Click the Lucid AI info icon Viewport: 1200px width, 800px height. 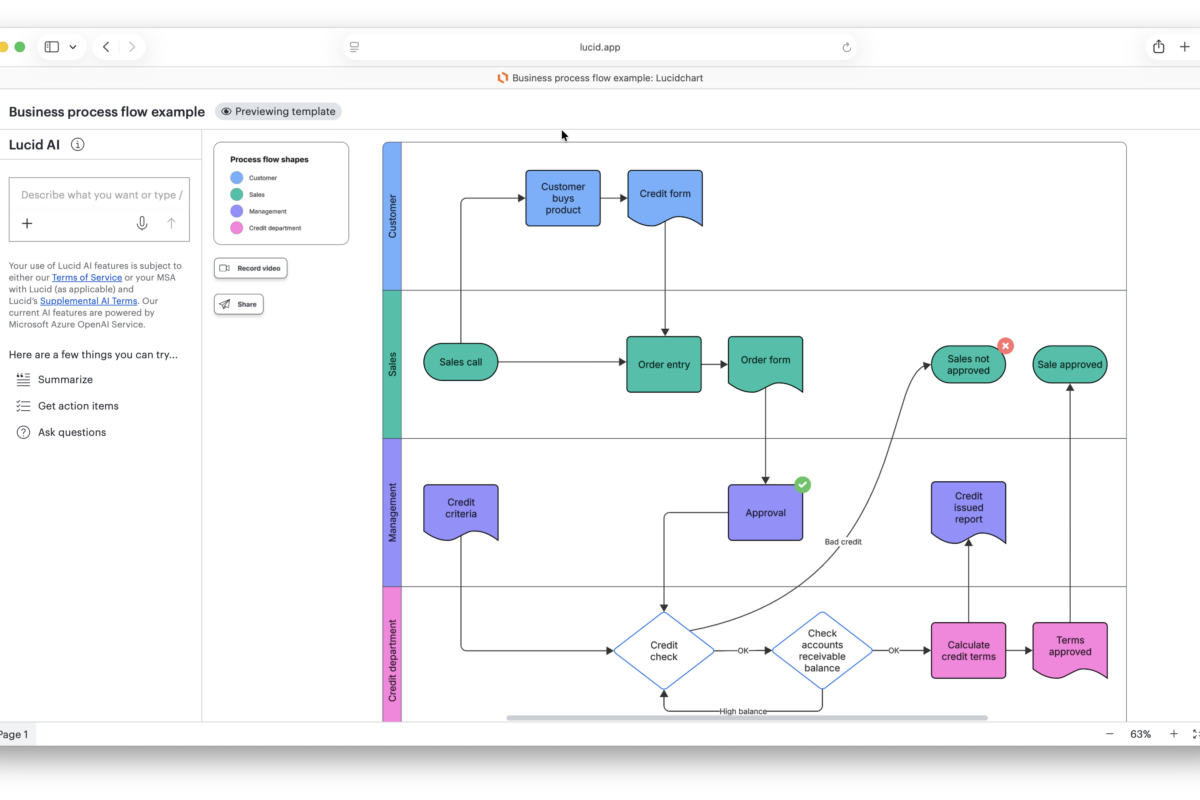(78, 144)
